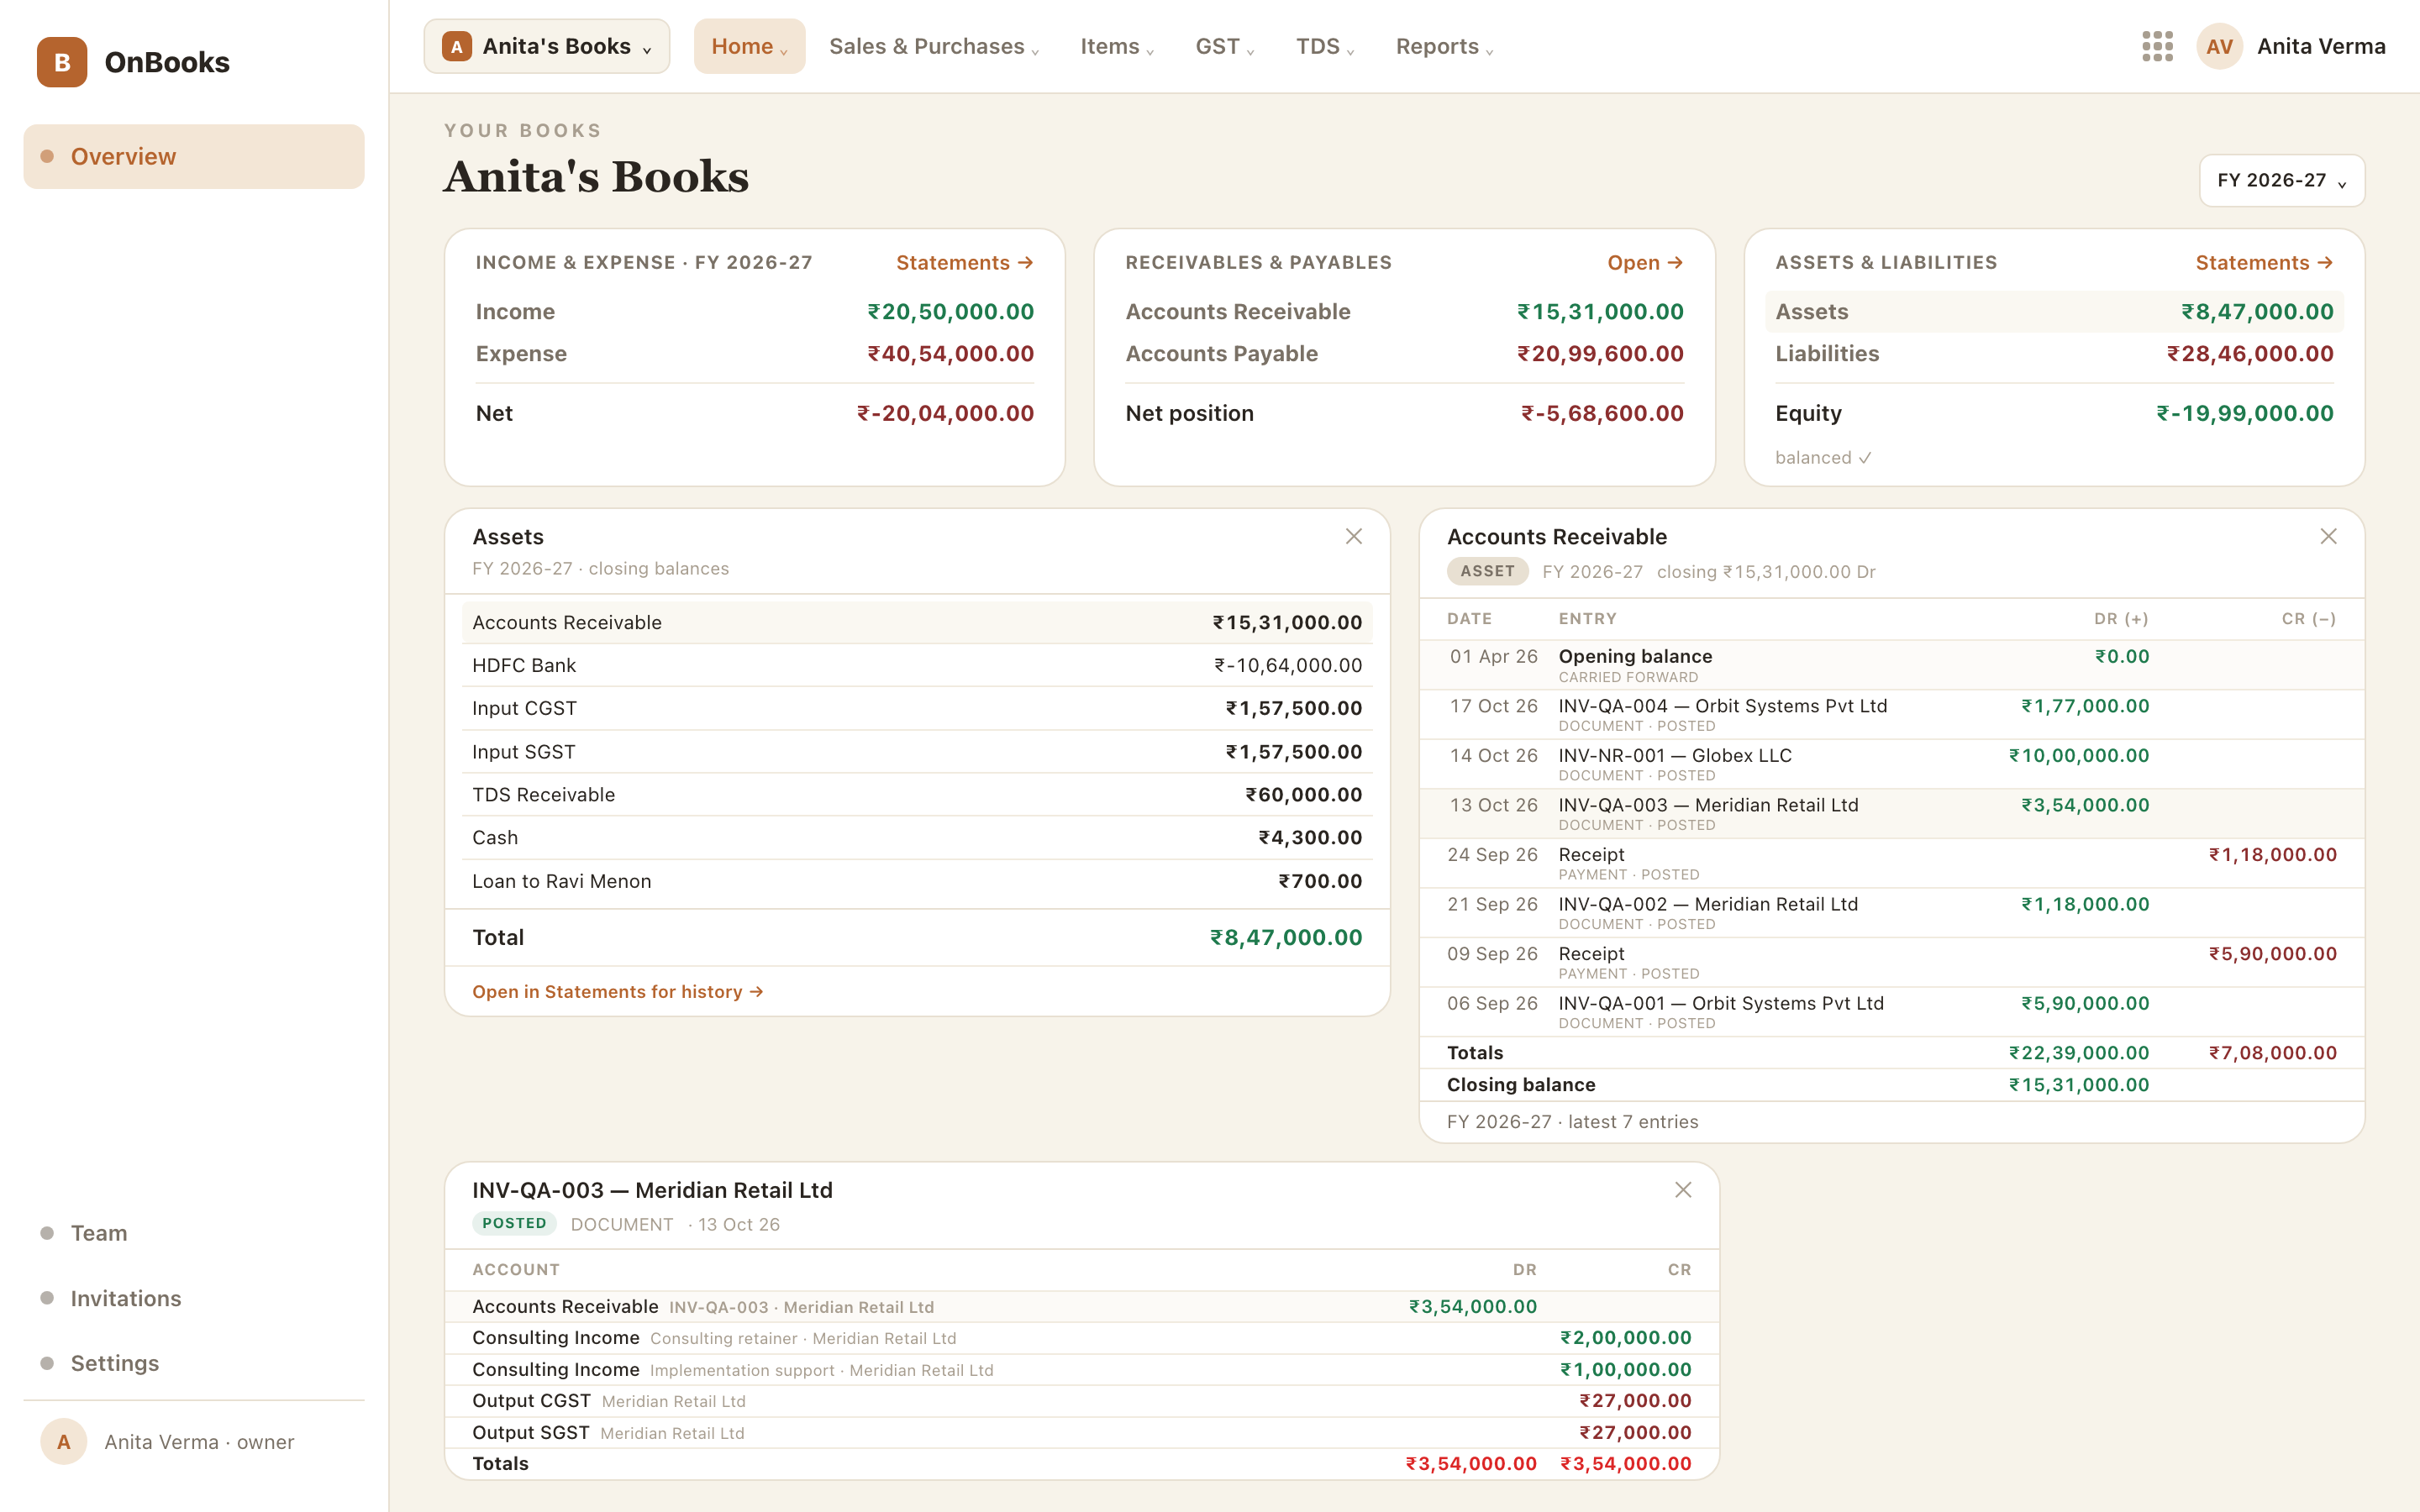Viewport: 2420px width, 1512px height.
Task: Select the Assets row in Assets & Liabilities
Action: tap(2054, 312)
